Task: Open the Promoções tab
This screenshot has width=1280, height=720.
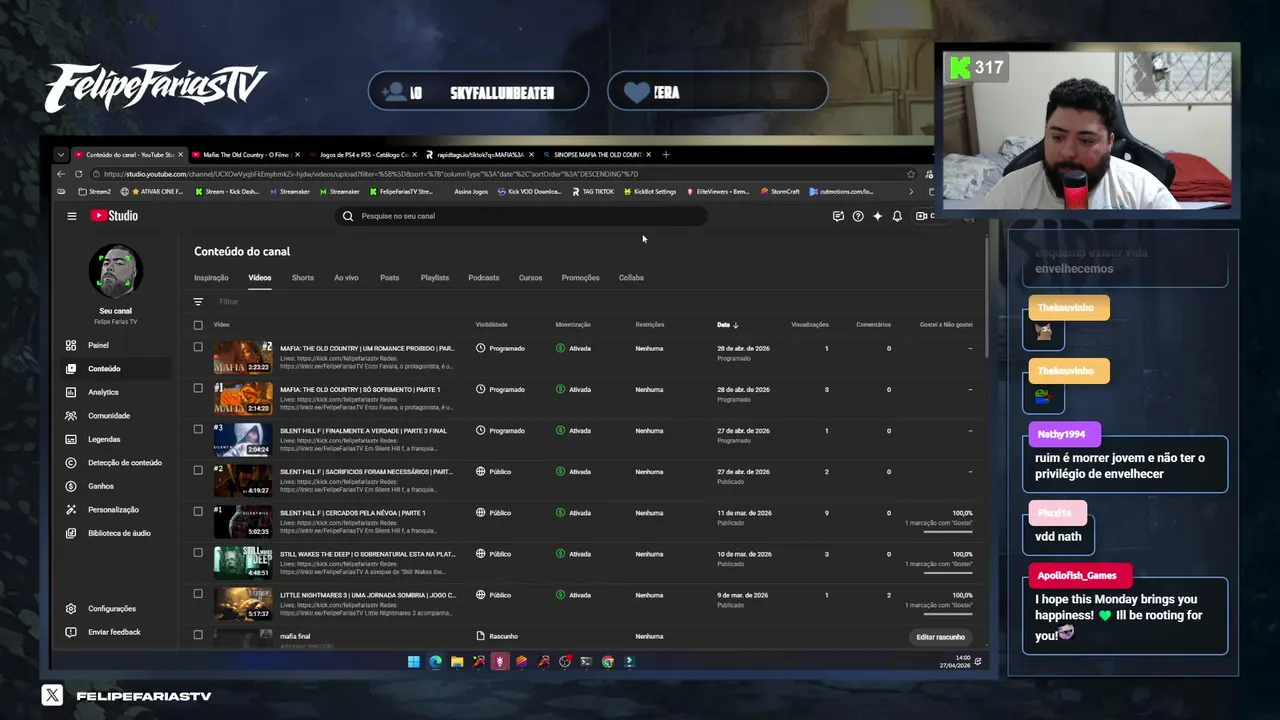Action: click(581, 278)
